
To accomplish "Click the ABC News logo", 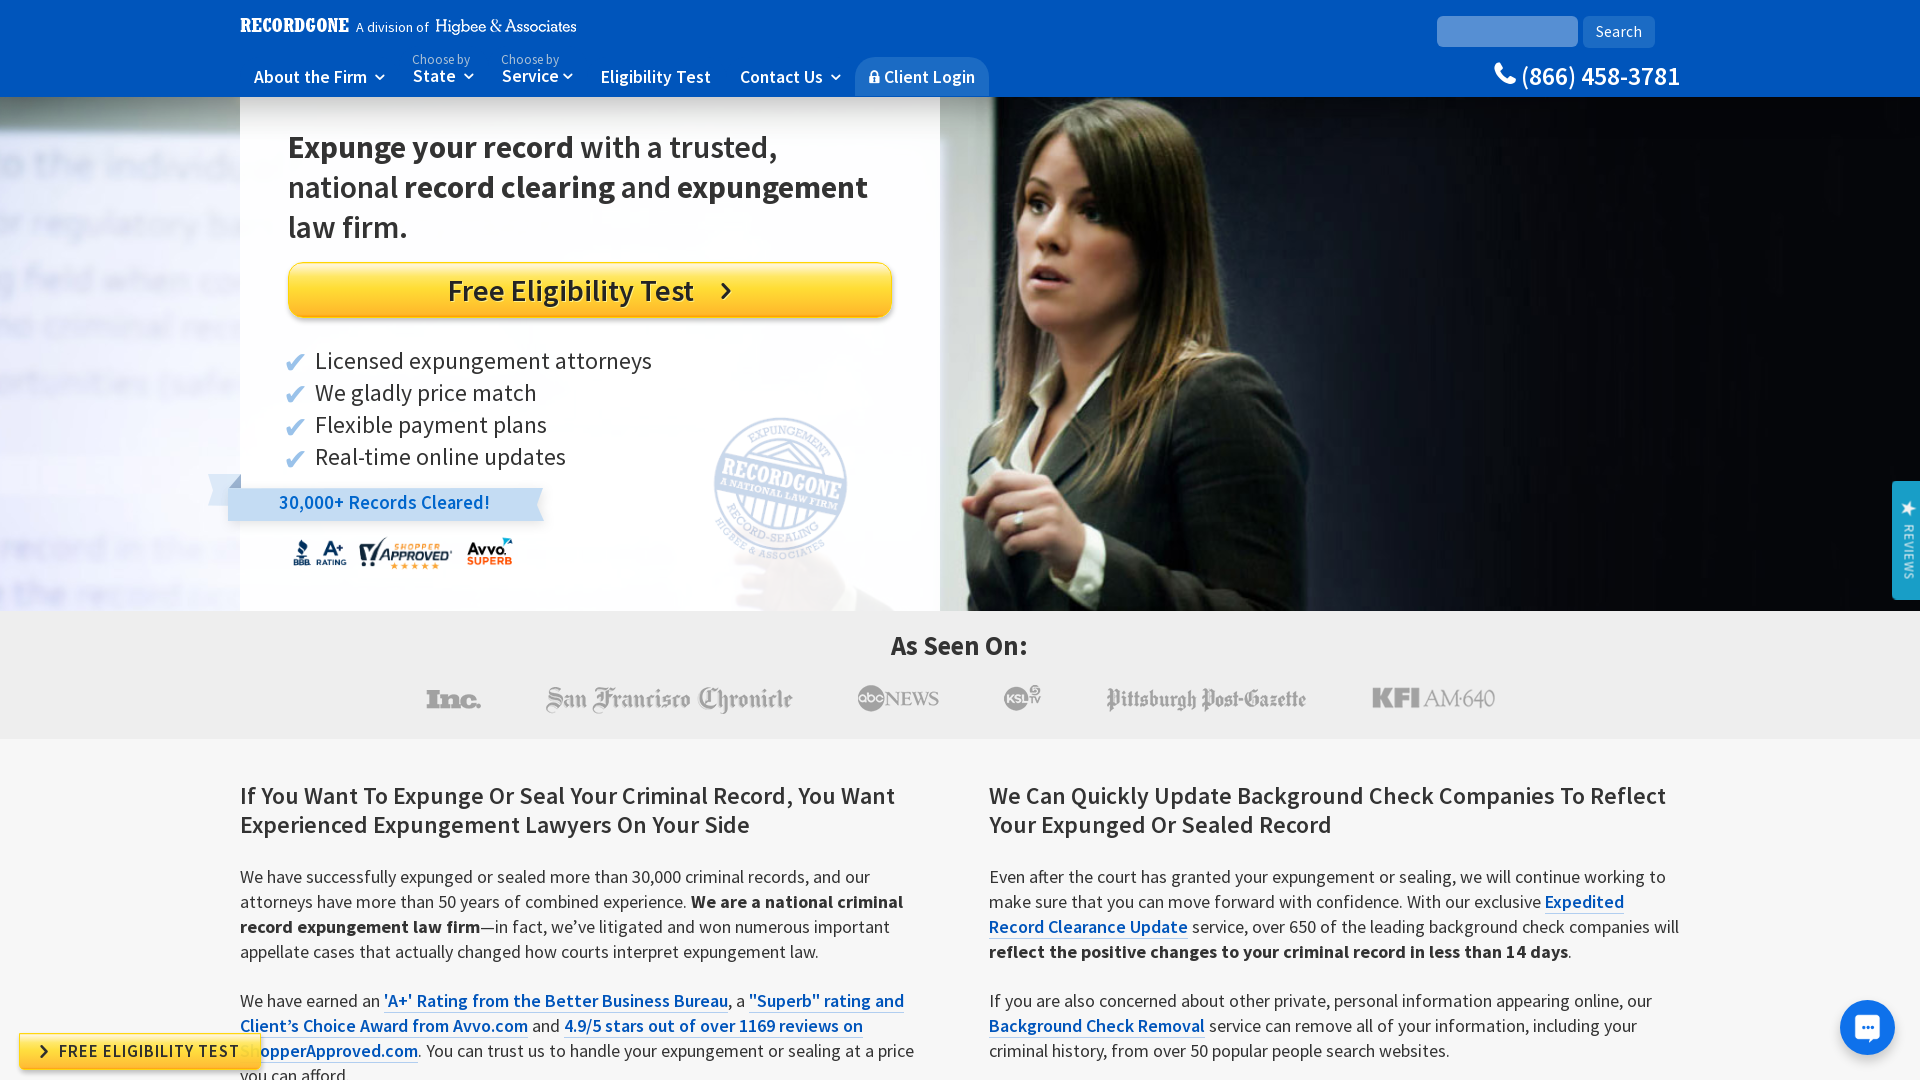I will (898, 698).
